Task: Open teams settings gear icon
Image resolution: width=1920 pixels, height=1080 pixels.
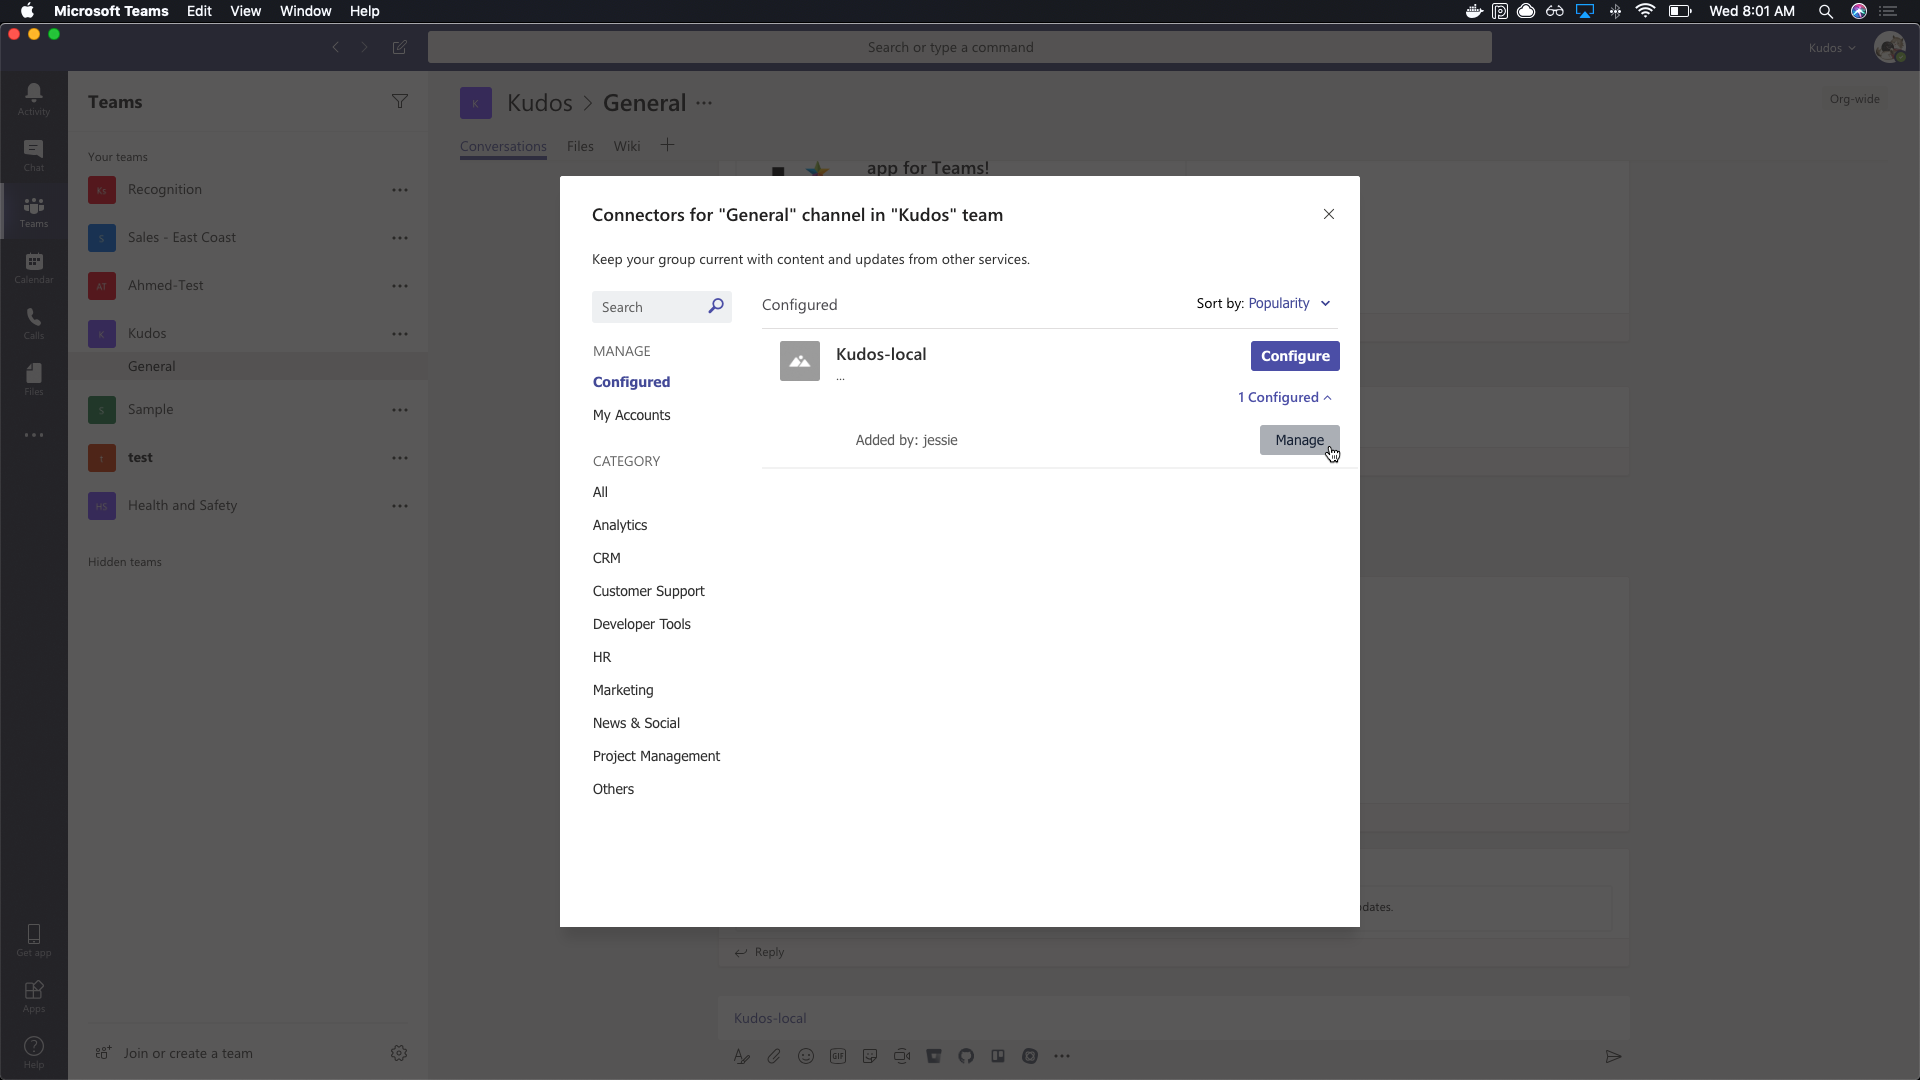Action: 399,1053
